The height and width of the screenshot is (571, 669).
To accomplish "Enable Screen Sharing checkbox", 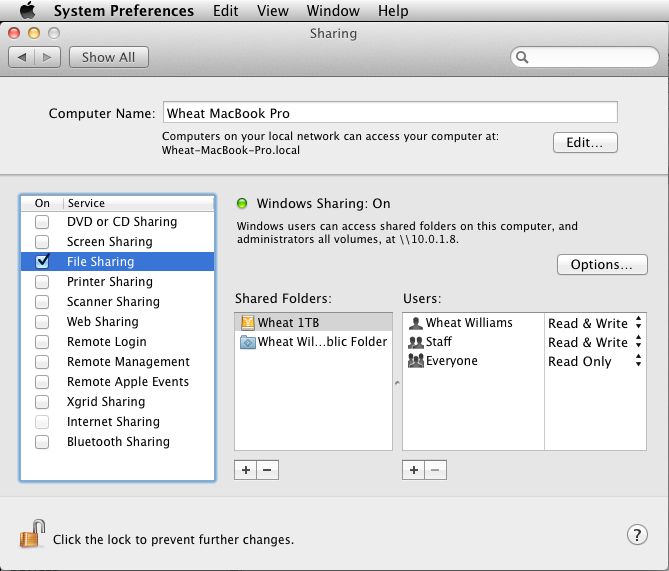I will coord(42,242).
